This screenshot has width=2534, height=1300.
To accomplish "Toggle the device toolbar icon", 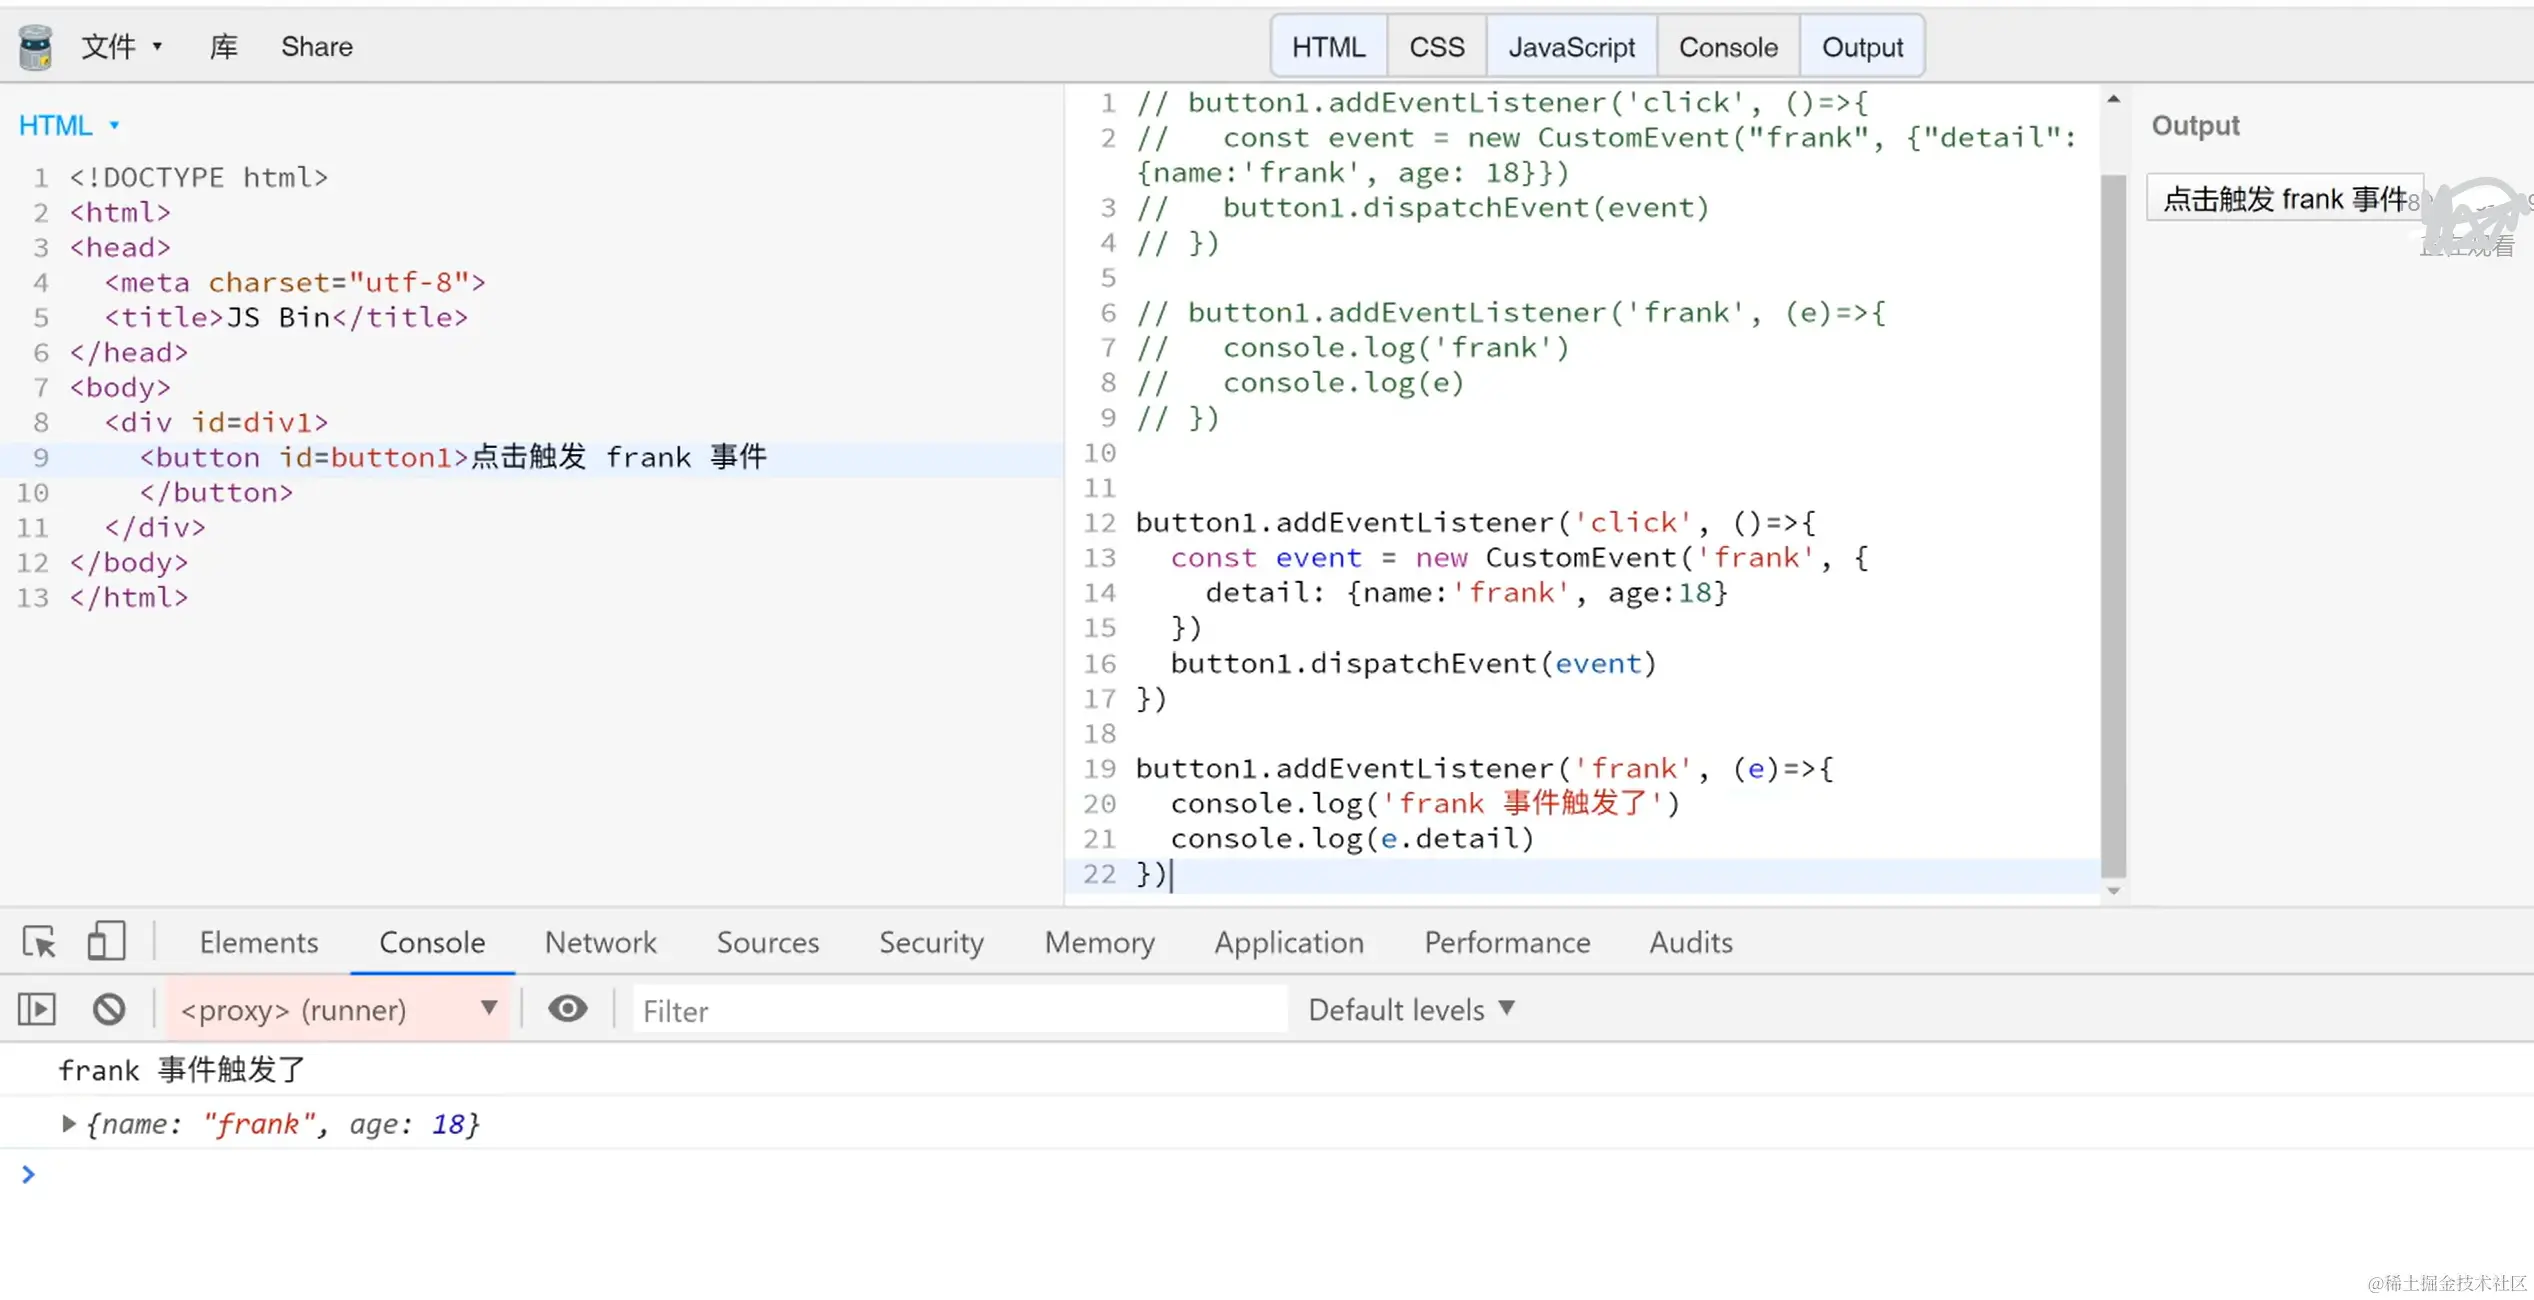I will tap(105, 942).
